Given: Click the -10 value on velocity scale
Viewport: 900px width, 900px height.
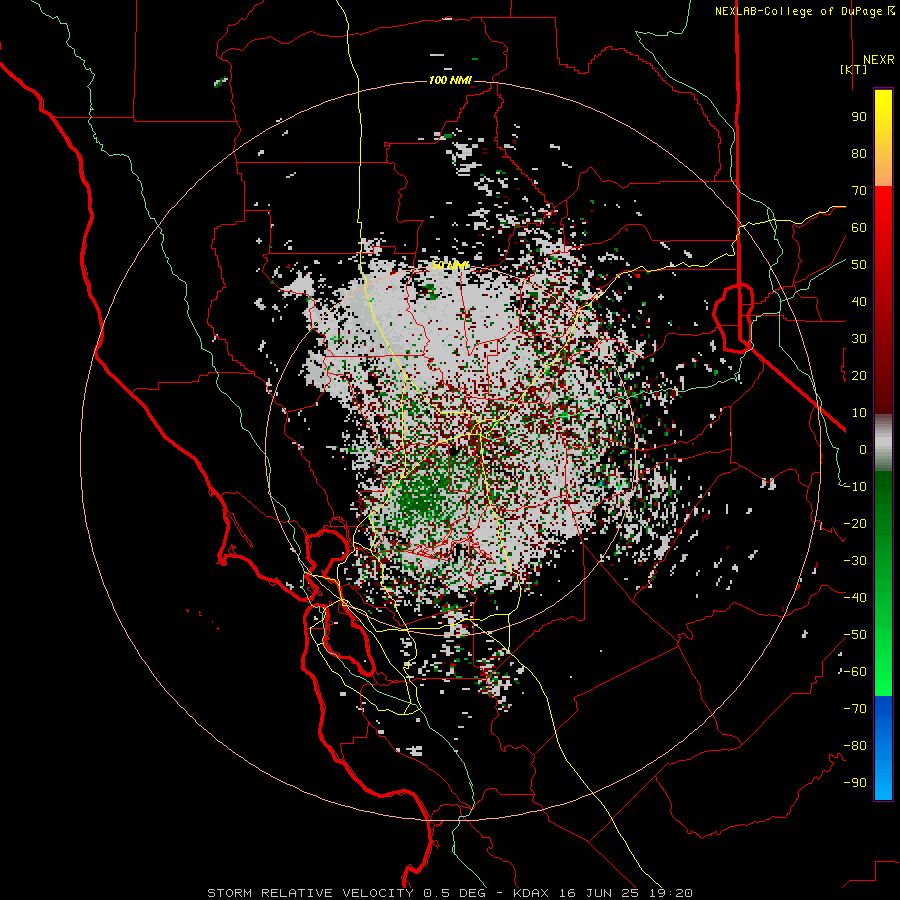Looking at the screenshot, I should [x=855, y=487].
